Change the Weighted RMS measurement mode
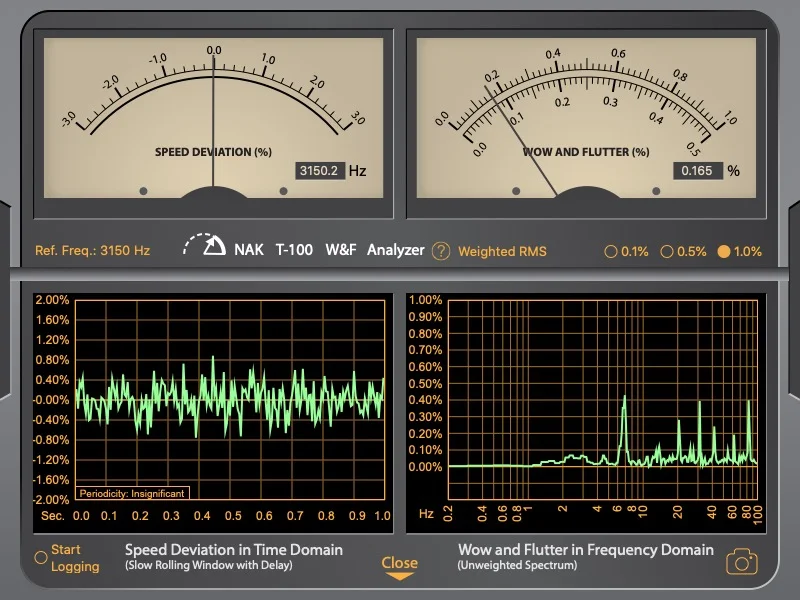Screen dimensions: 800x600 [x=502, y=252]
